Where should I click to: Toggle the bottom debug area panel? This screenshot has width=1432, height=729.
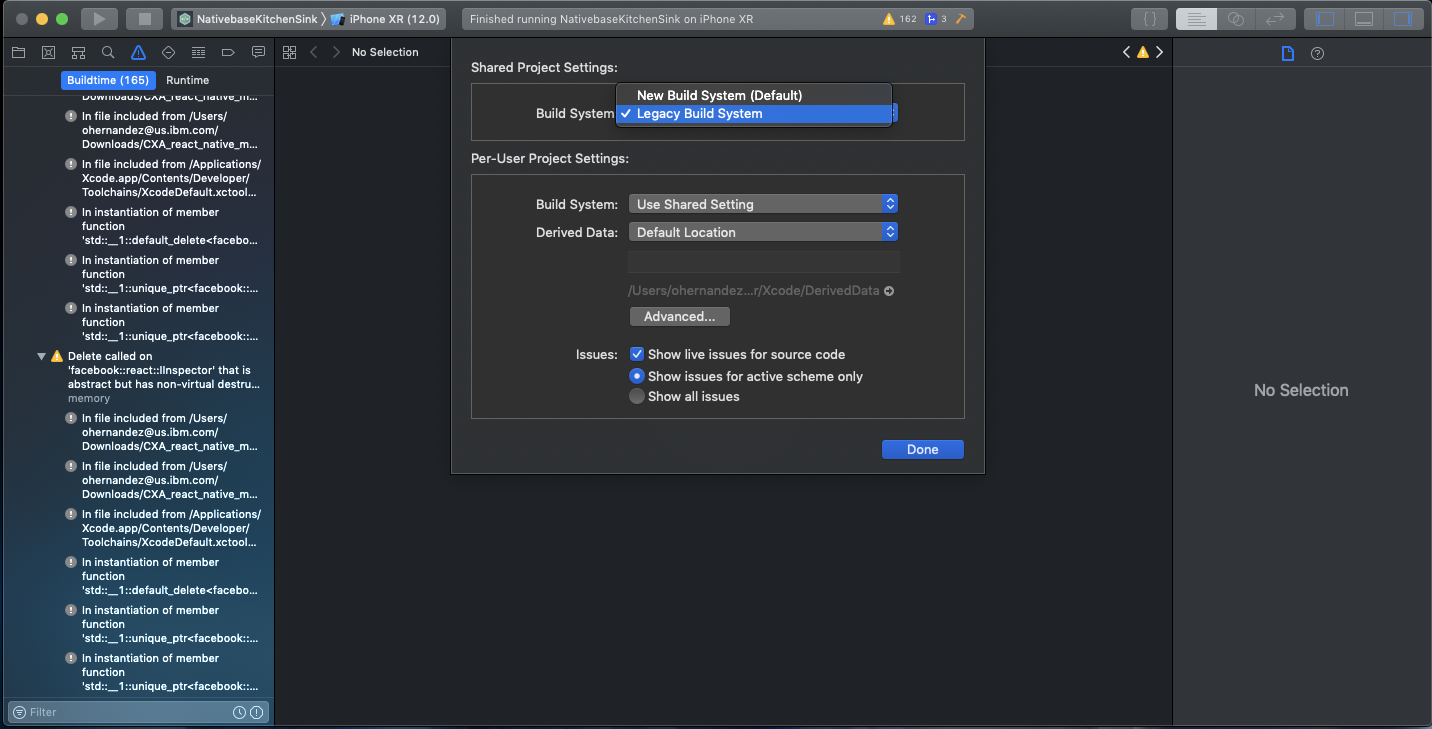1363,19
